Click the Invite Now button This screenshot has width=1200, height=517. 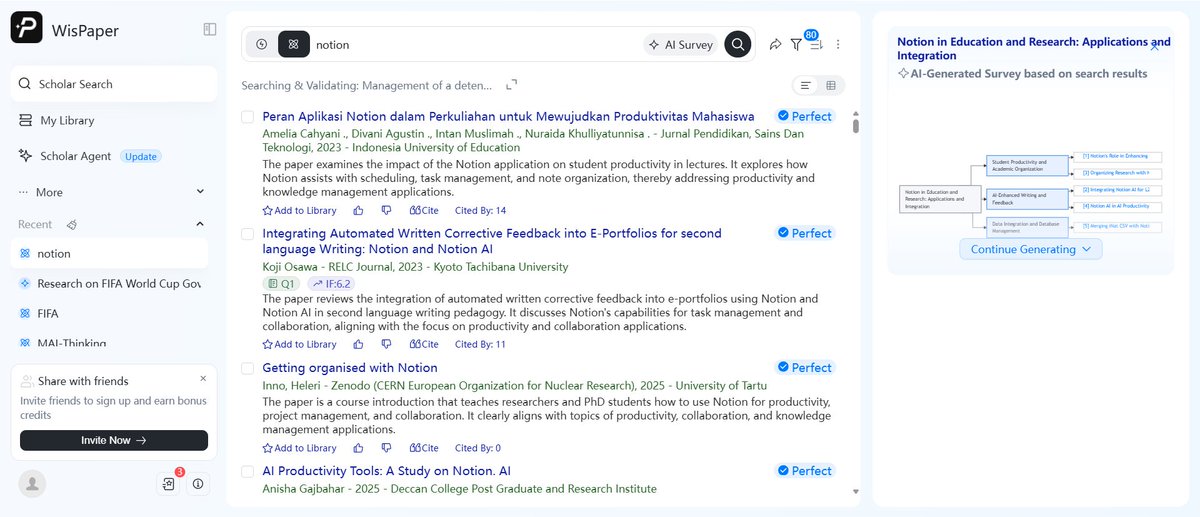[x=114, y=440]
